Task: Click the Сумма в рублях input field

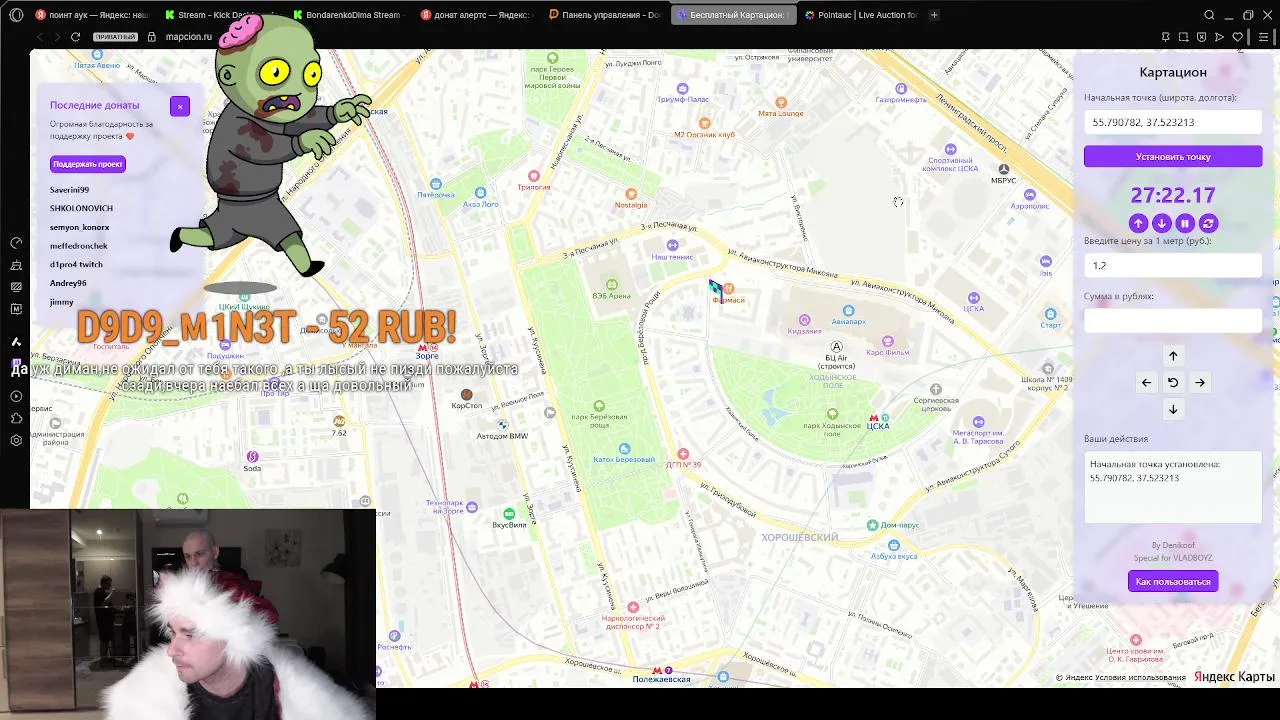Action: [x=1173, y=320]
